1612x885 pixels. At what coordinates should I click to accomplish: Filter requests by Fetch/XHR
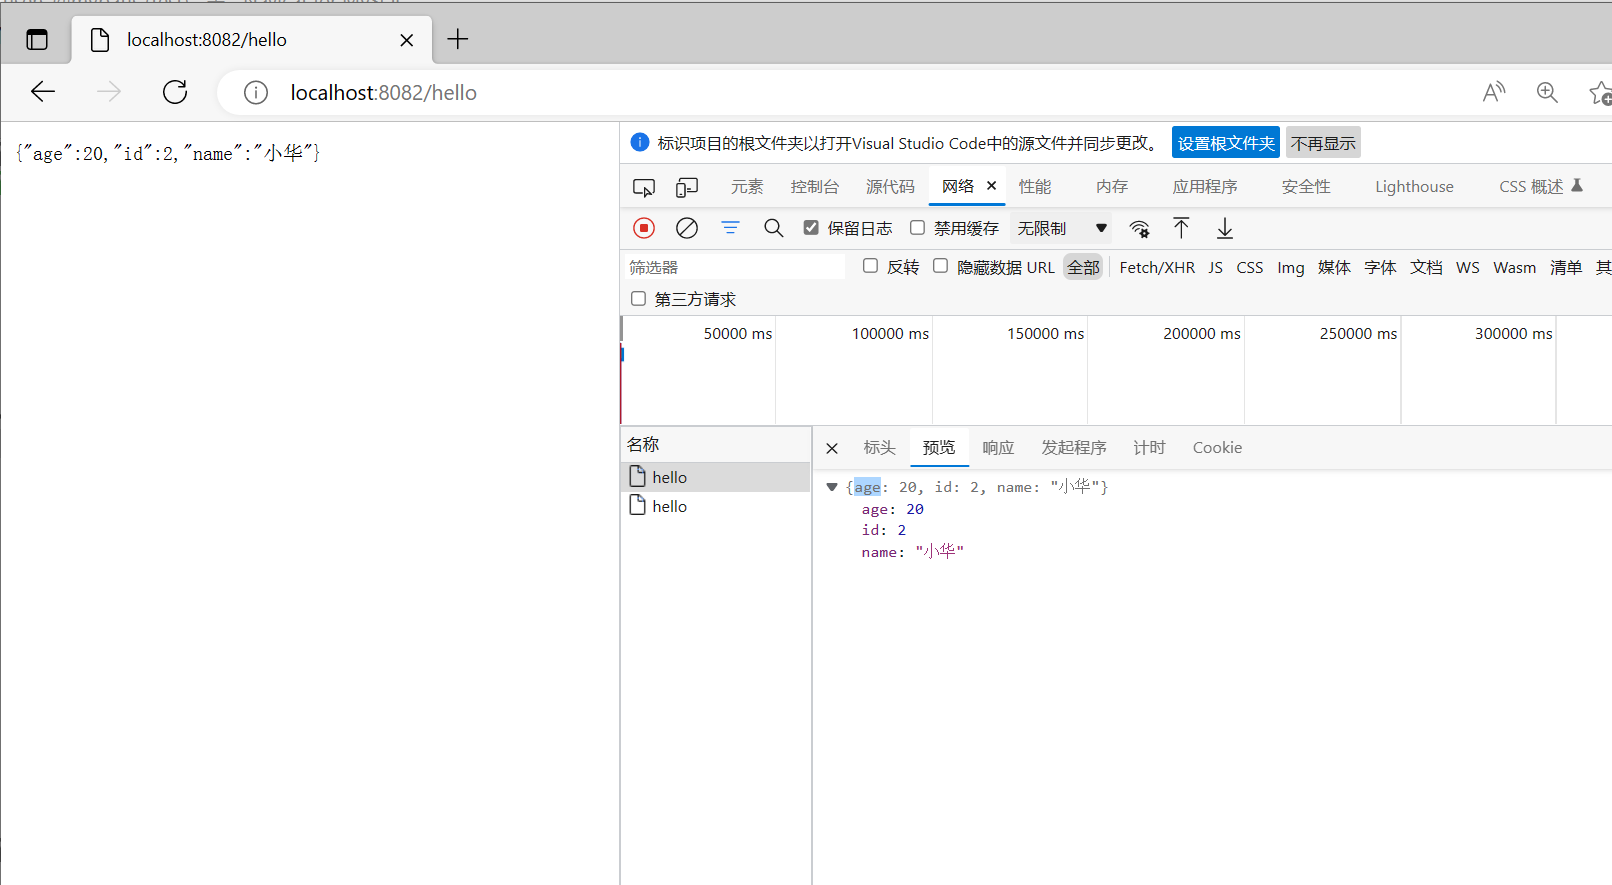coord(1157,267)
